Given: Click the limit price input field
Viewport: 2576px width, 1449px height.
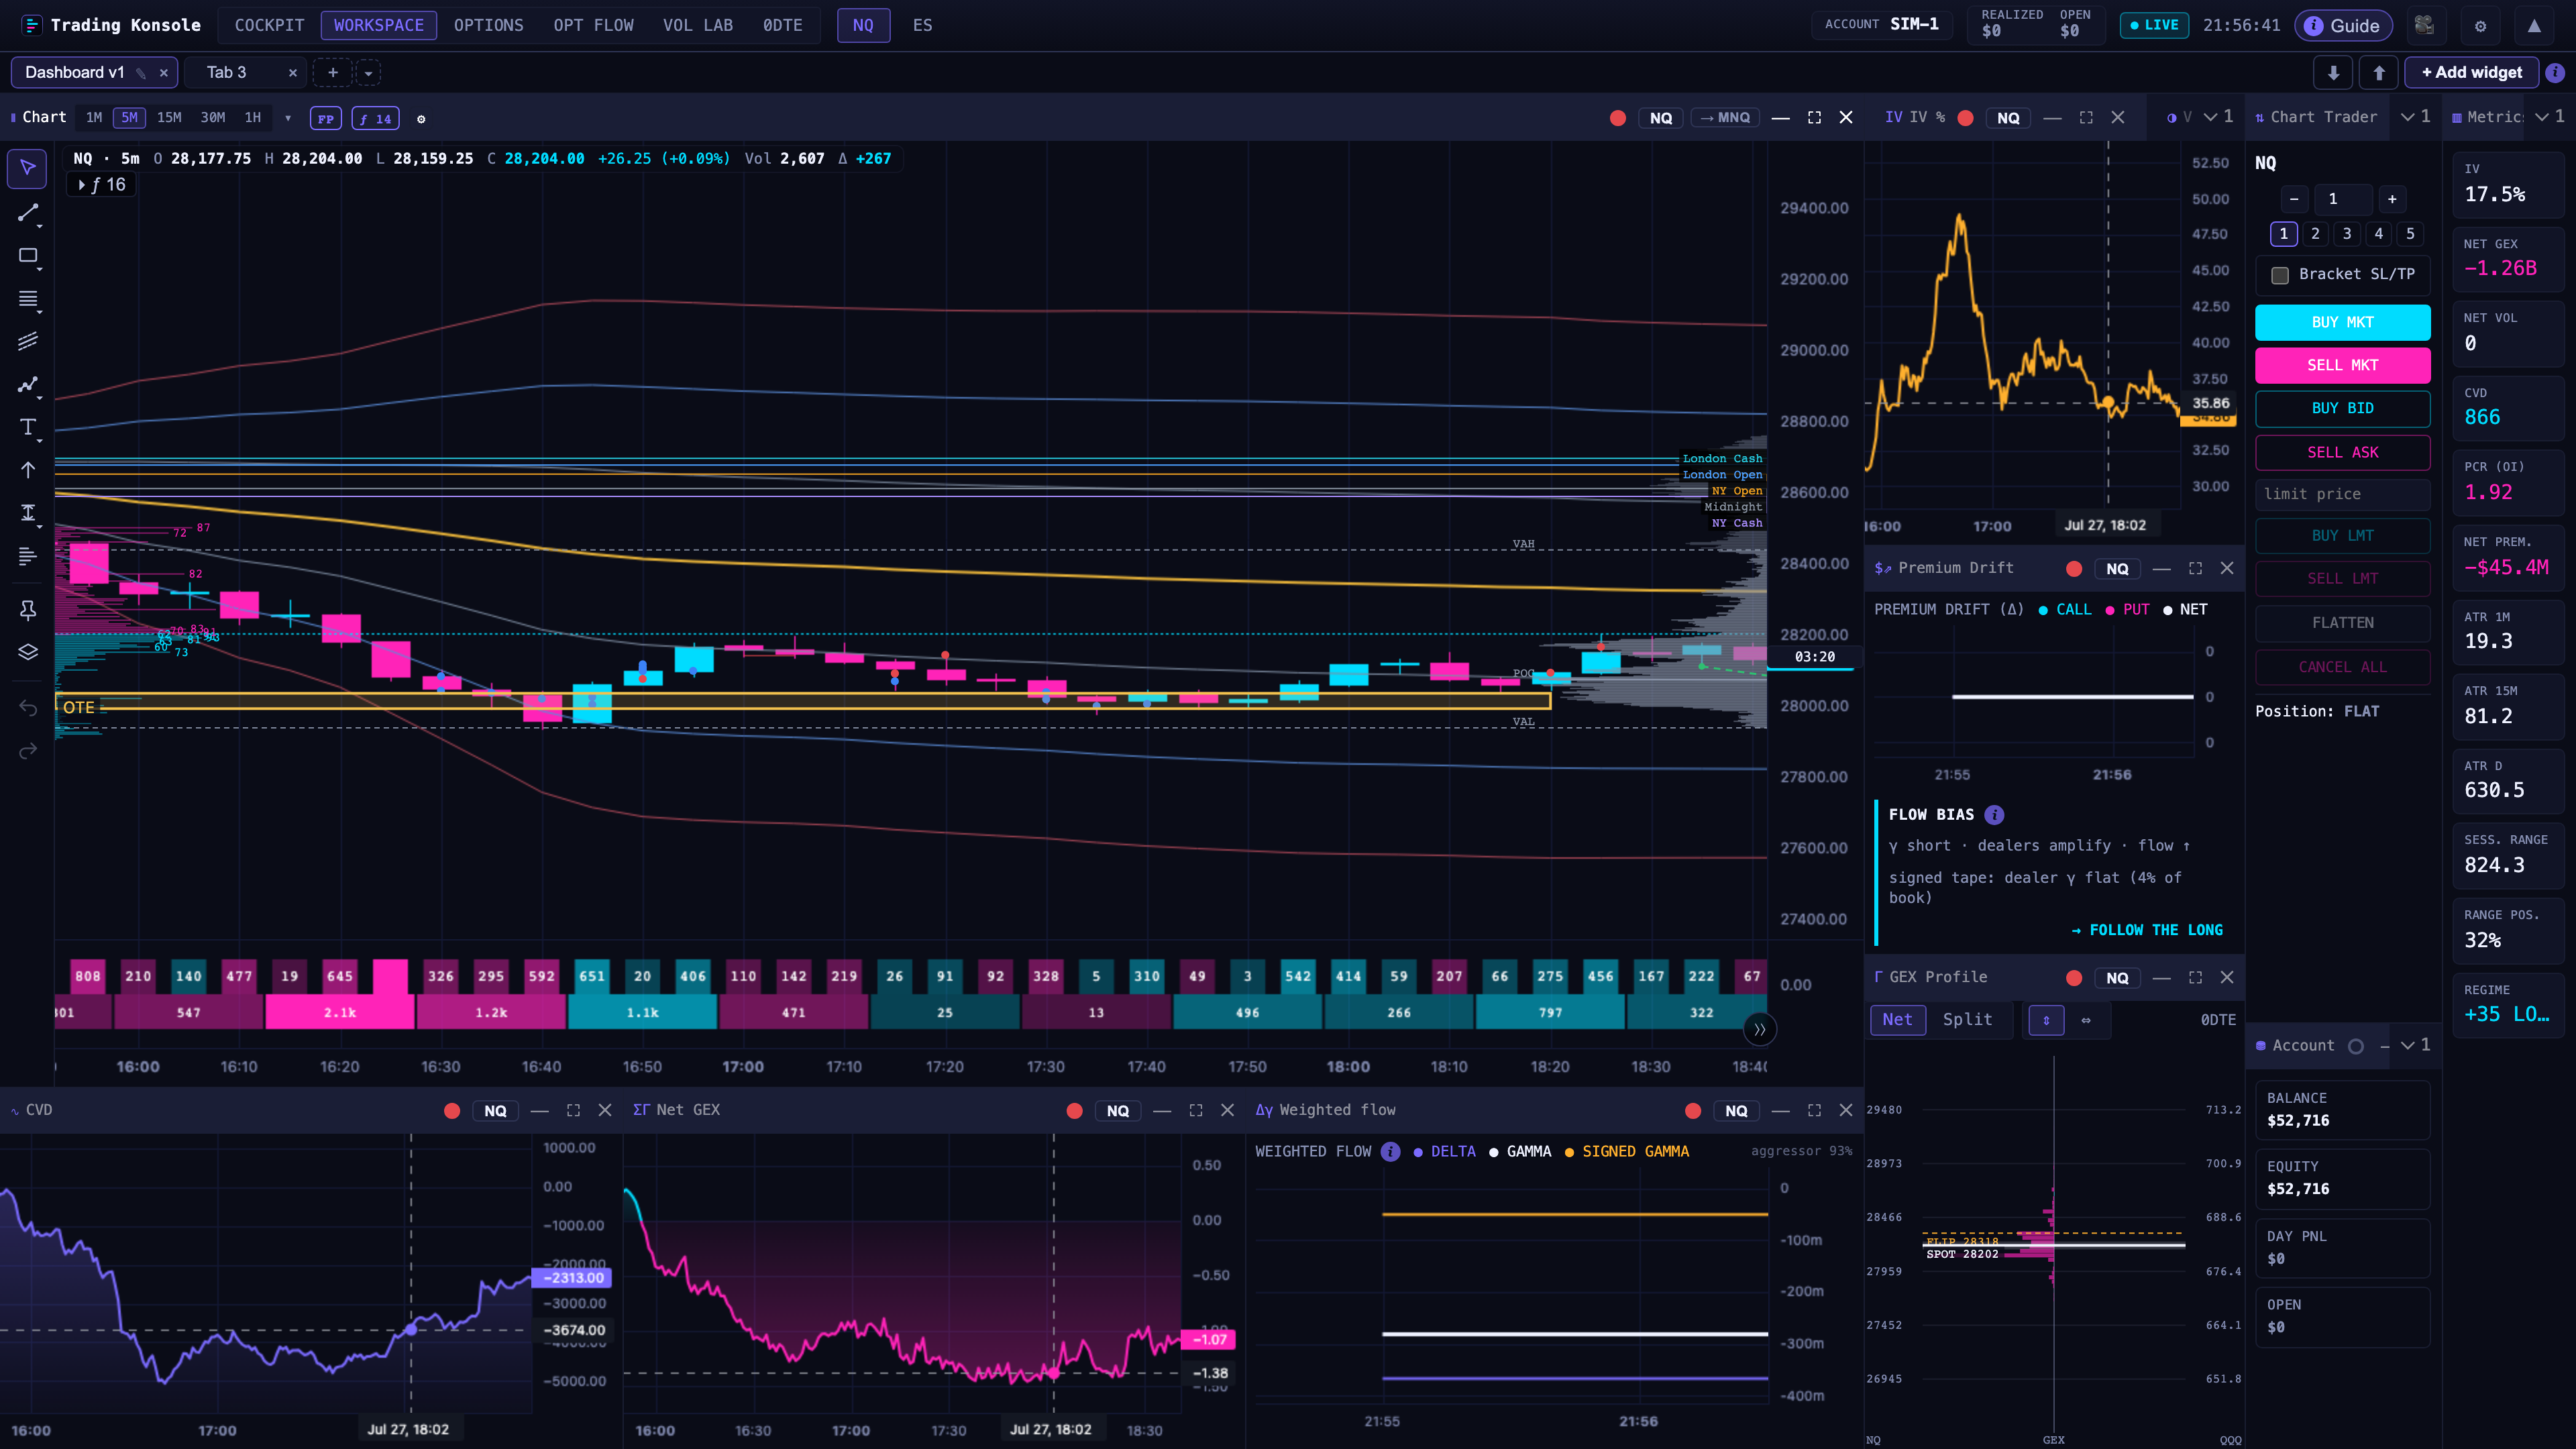Looking at the screenshot, I should click(2342, 494).
